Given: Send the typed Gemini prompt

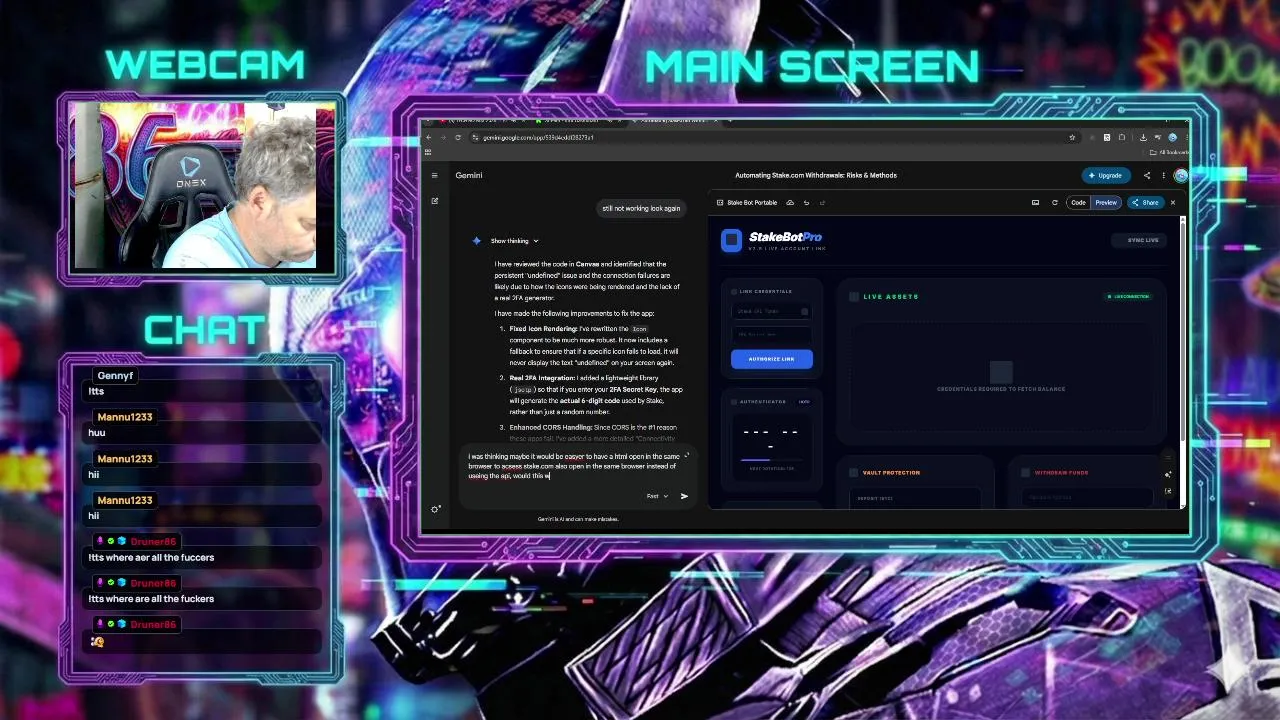Looking at the screenshot, I should (684, 496).
